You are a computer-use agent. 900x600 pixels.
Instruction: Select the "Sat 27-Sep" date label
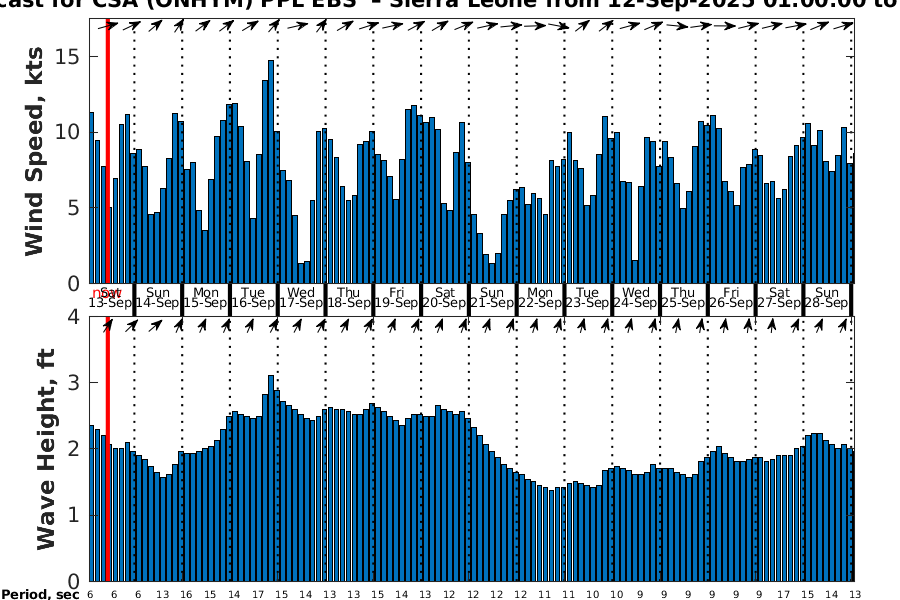(779, 297)
